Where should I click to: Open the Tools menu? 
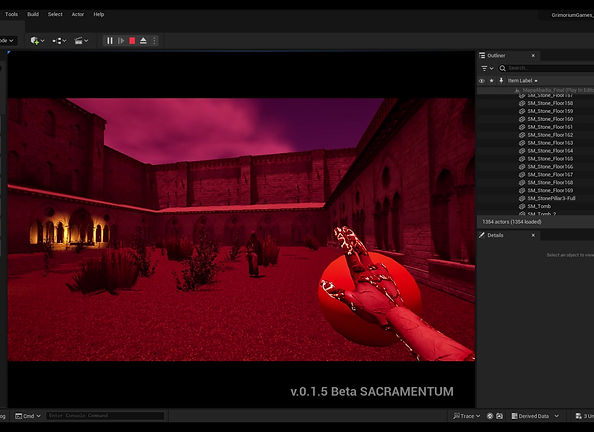tap(11, 14)
